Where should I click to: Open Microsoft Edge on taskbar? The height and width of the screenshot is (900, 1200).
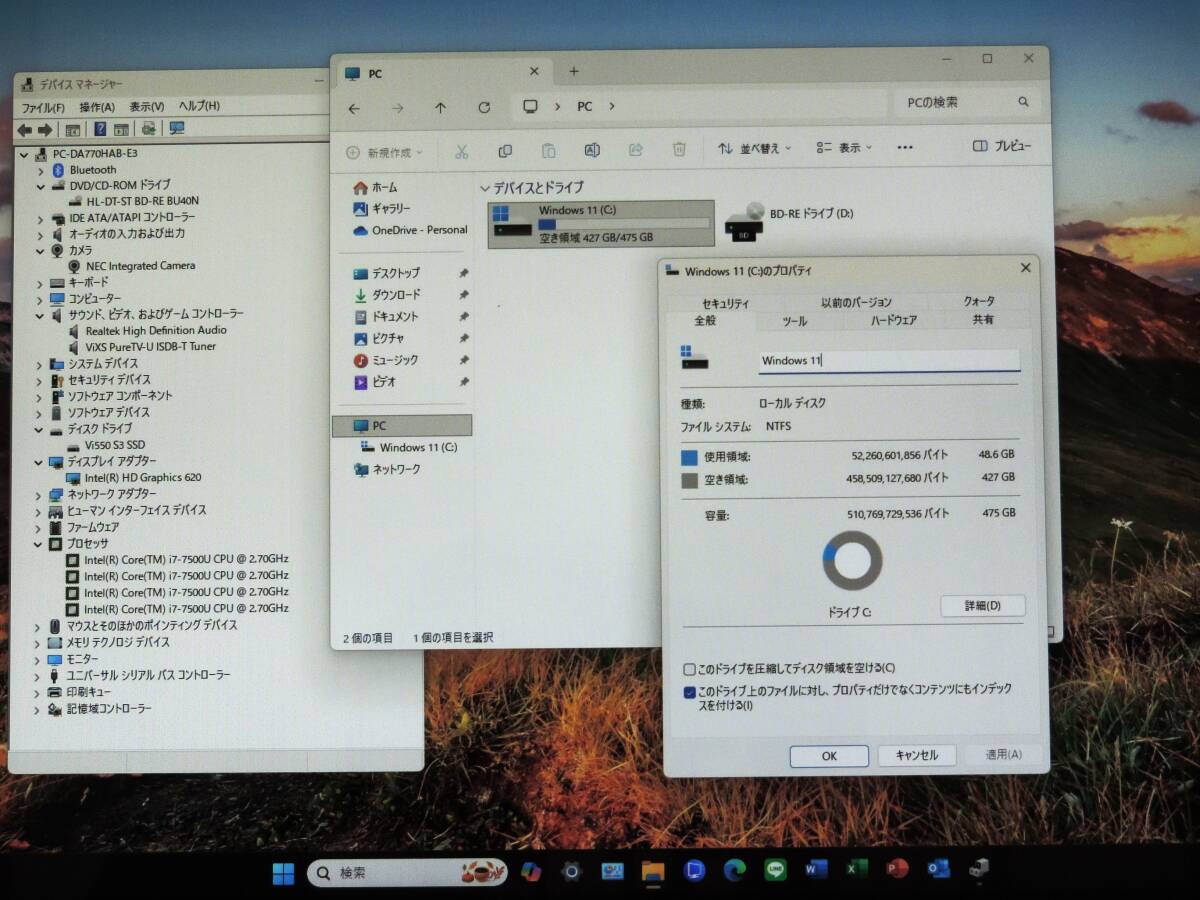point(735,870)
